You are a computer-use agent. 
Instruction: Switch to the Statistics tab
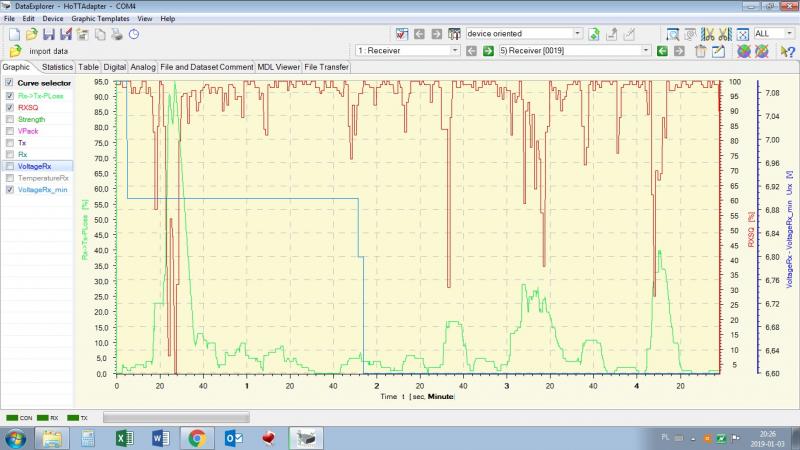coord(57,67)
